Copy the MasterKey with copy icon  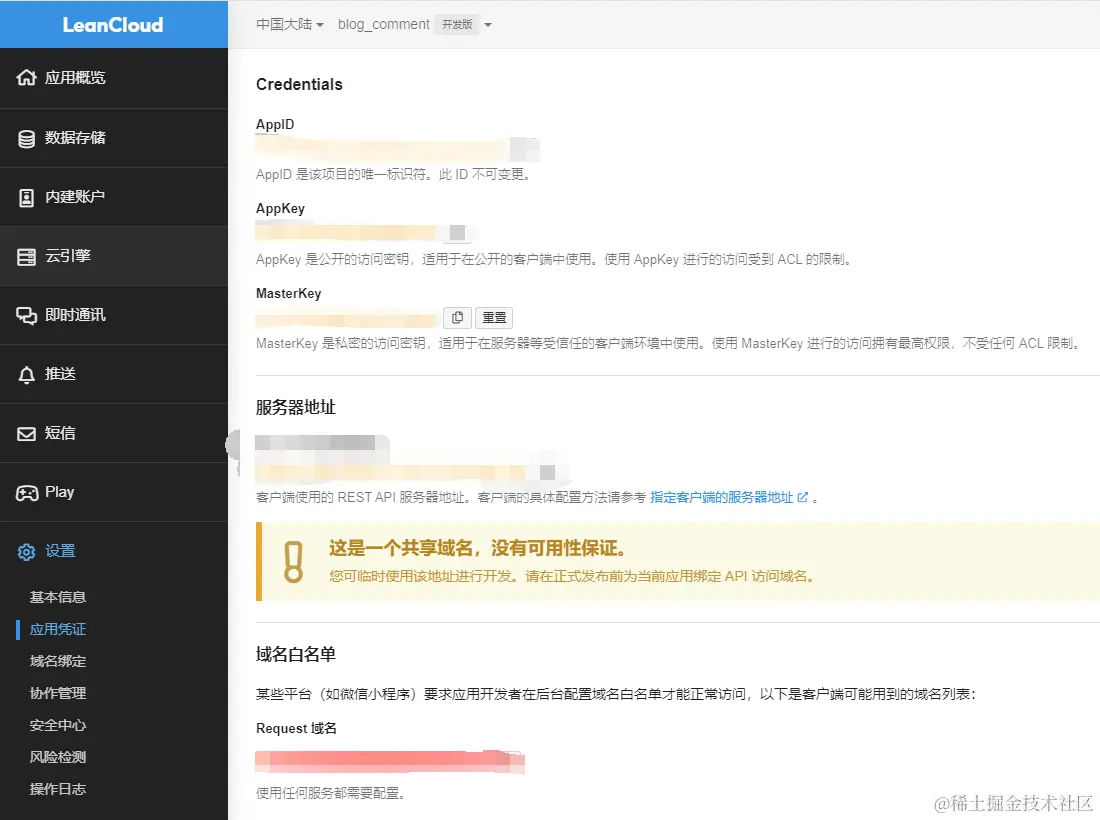point(457,318)
